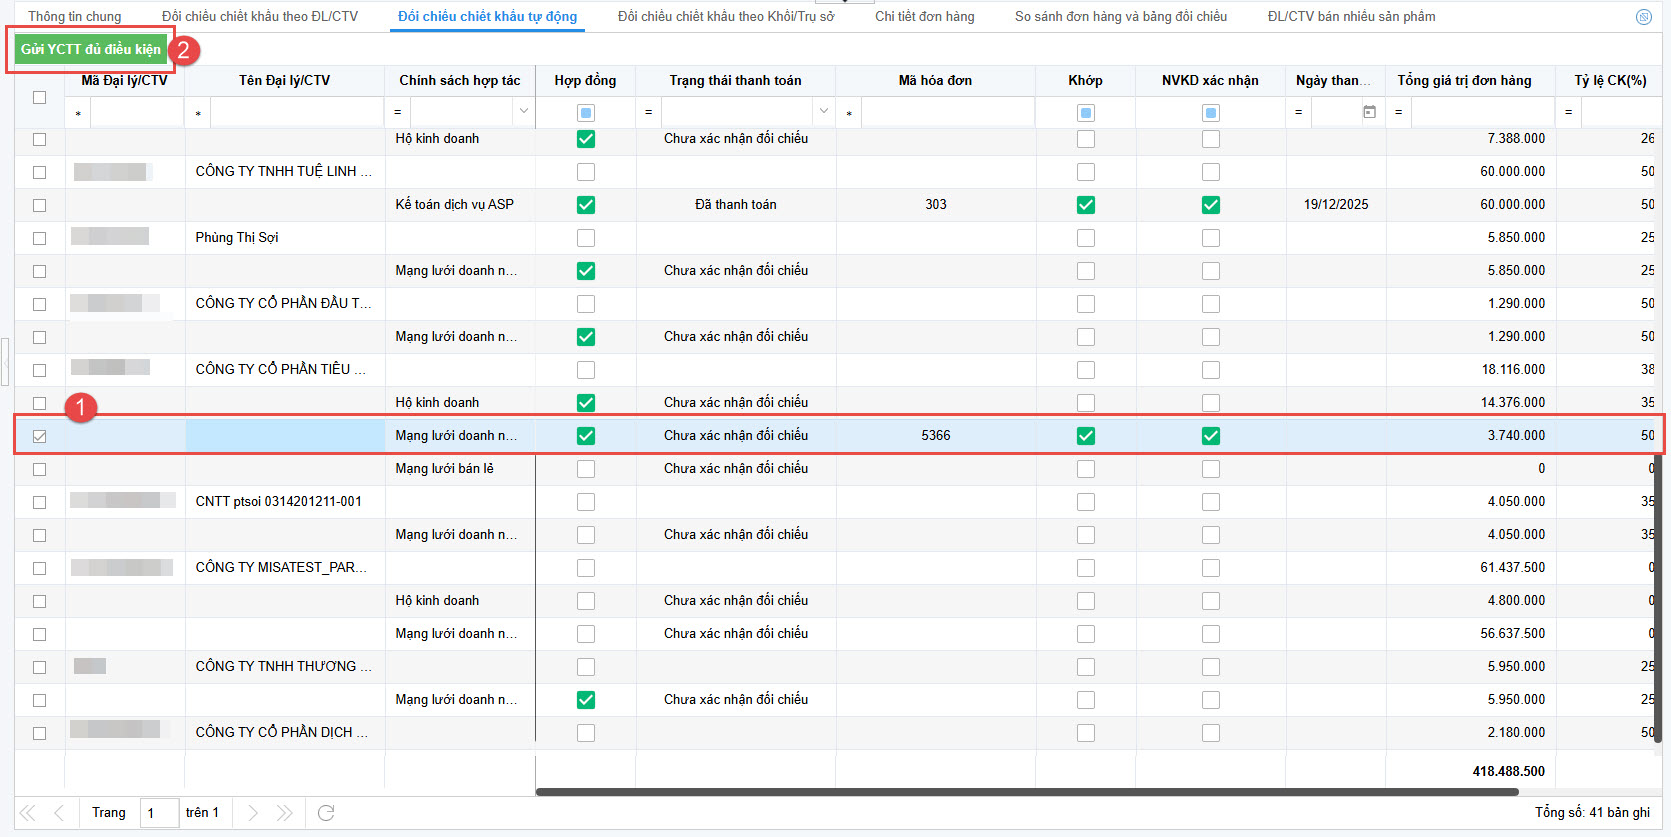
Task: Switch to the Chi tiết đơn hàng tab
Action: [x=924, y=16]
